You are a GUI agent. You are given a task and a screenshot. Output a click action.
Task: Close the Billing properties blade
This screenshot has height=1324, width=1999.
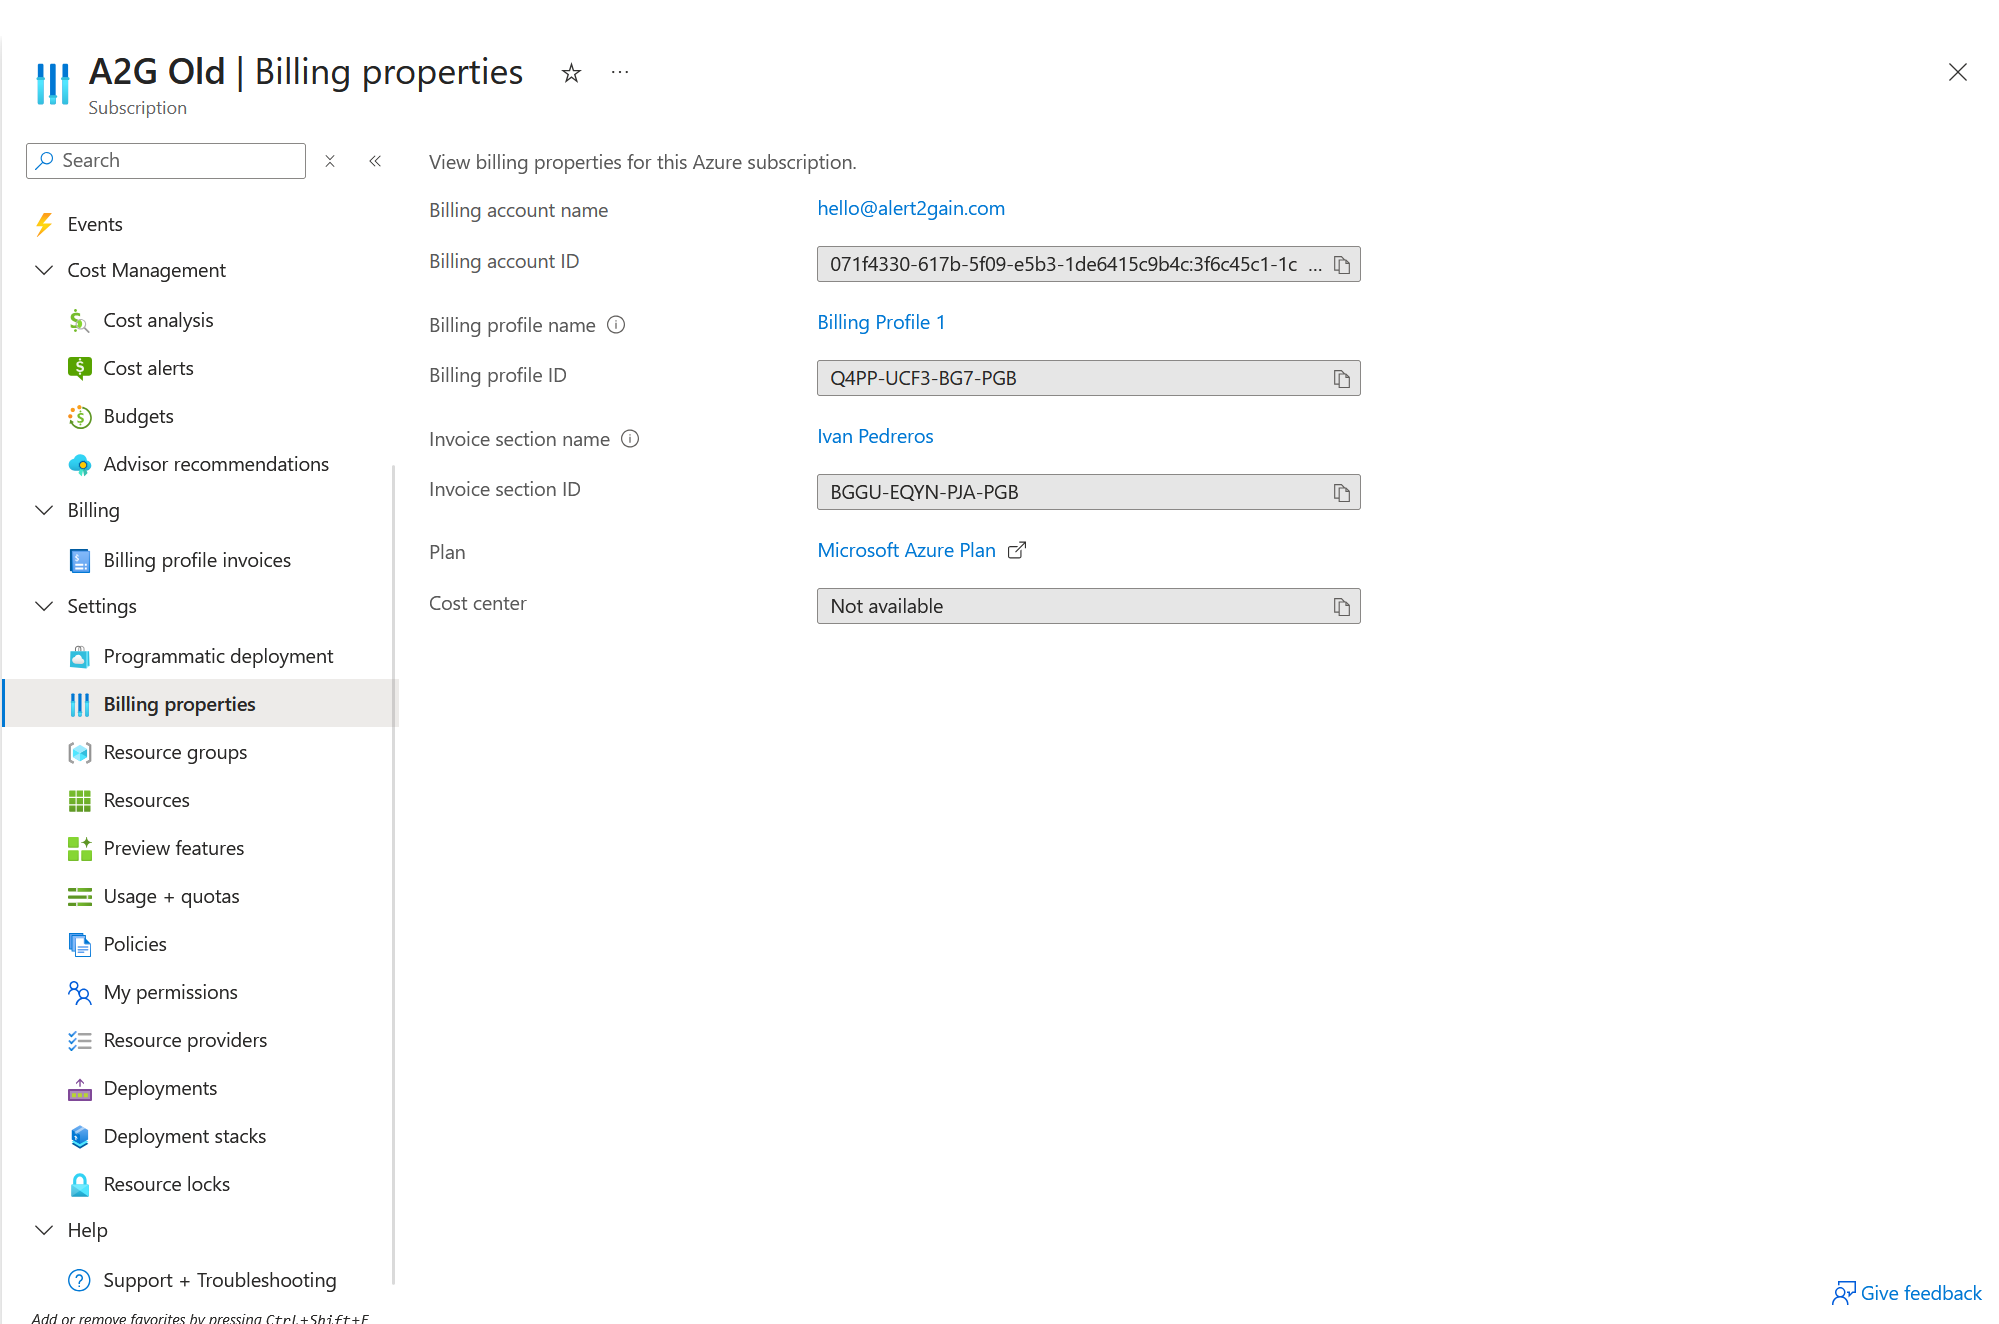pos(1957,72)
